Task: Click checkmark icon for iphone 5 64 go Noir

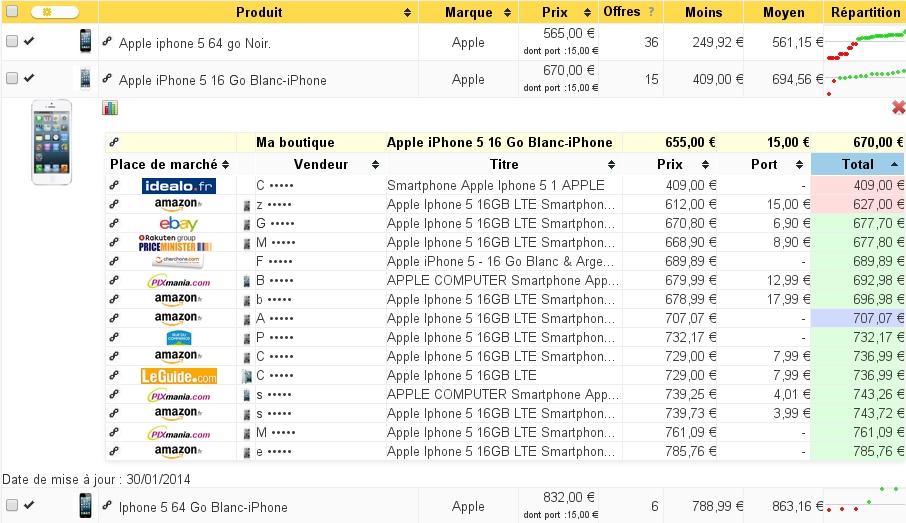Action: [29, 41]
